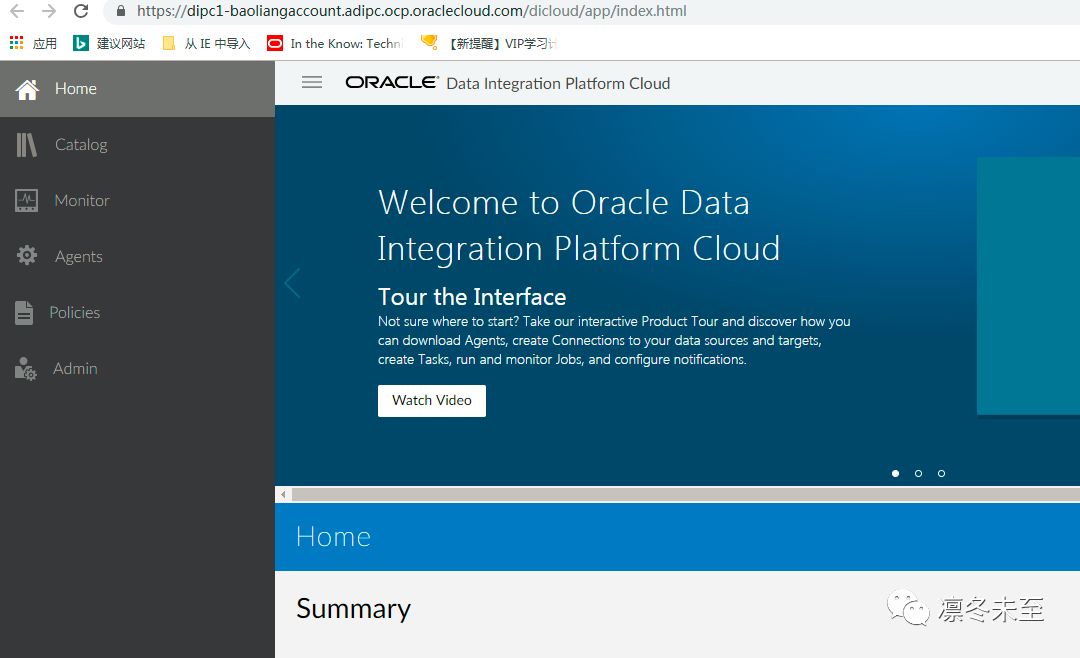Viewport: 1080px width, 658px height.
Task: Select Home in the sidebar menu
Action: tap(138, 89)
